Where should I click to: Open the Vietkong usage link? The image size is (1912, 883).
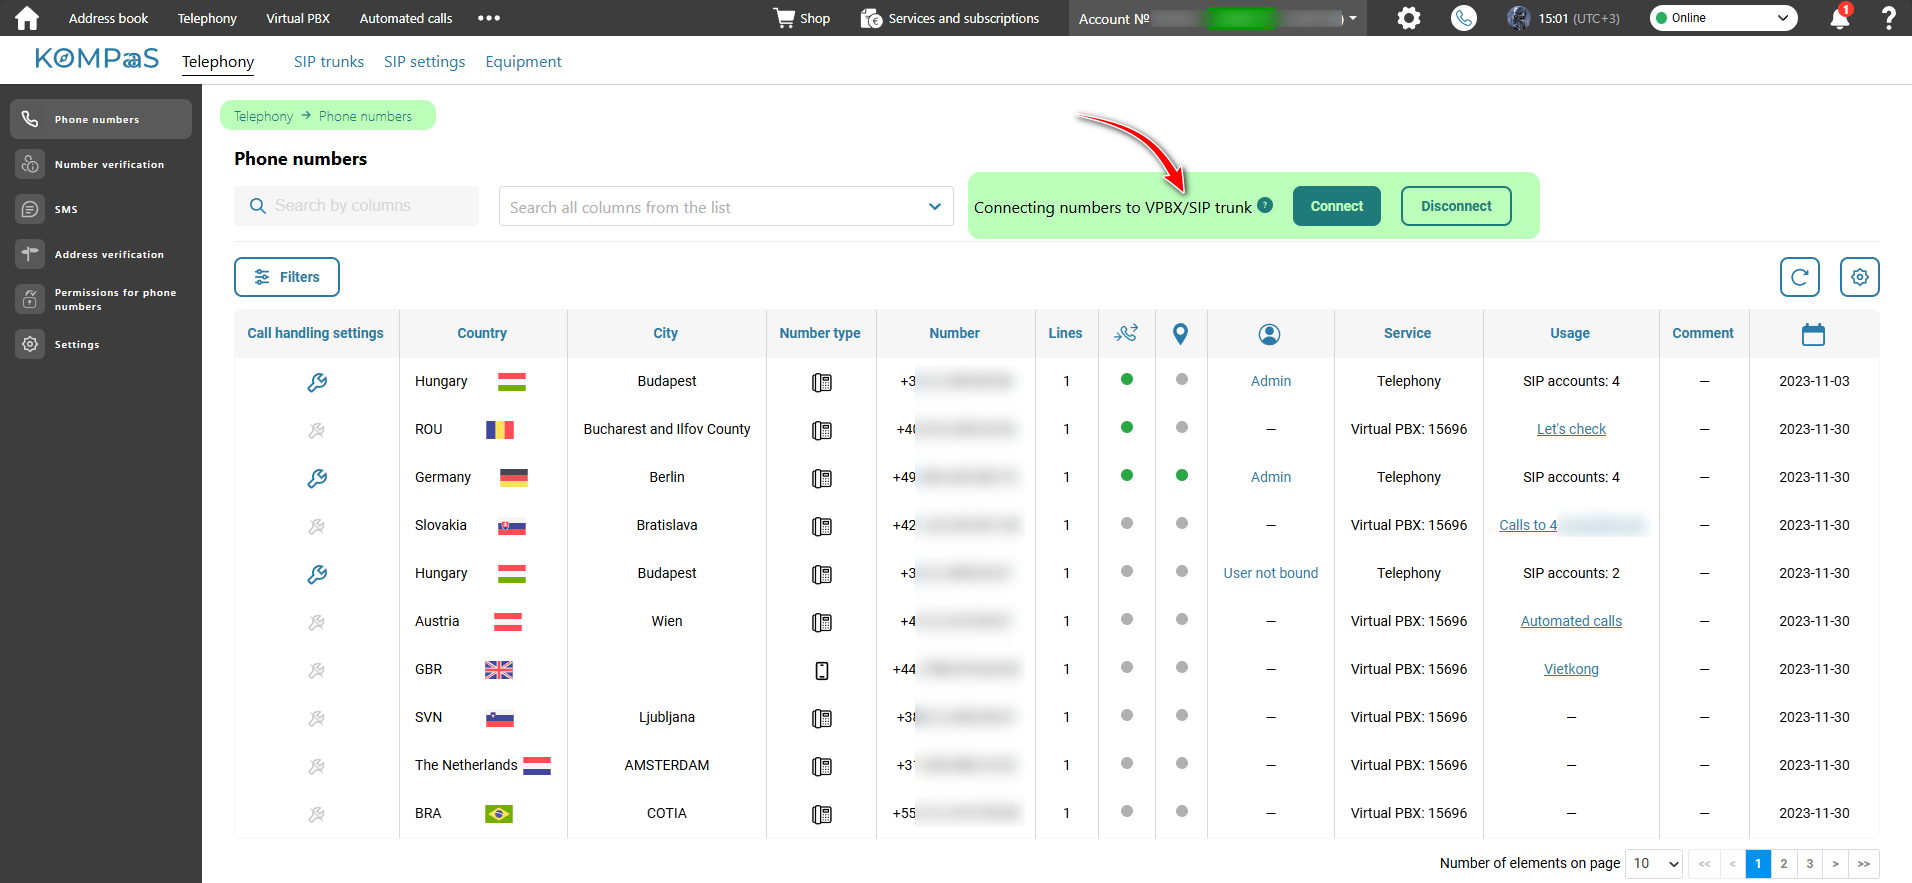[1571, 669]
